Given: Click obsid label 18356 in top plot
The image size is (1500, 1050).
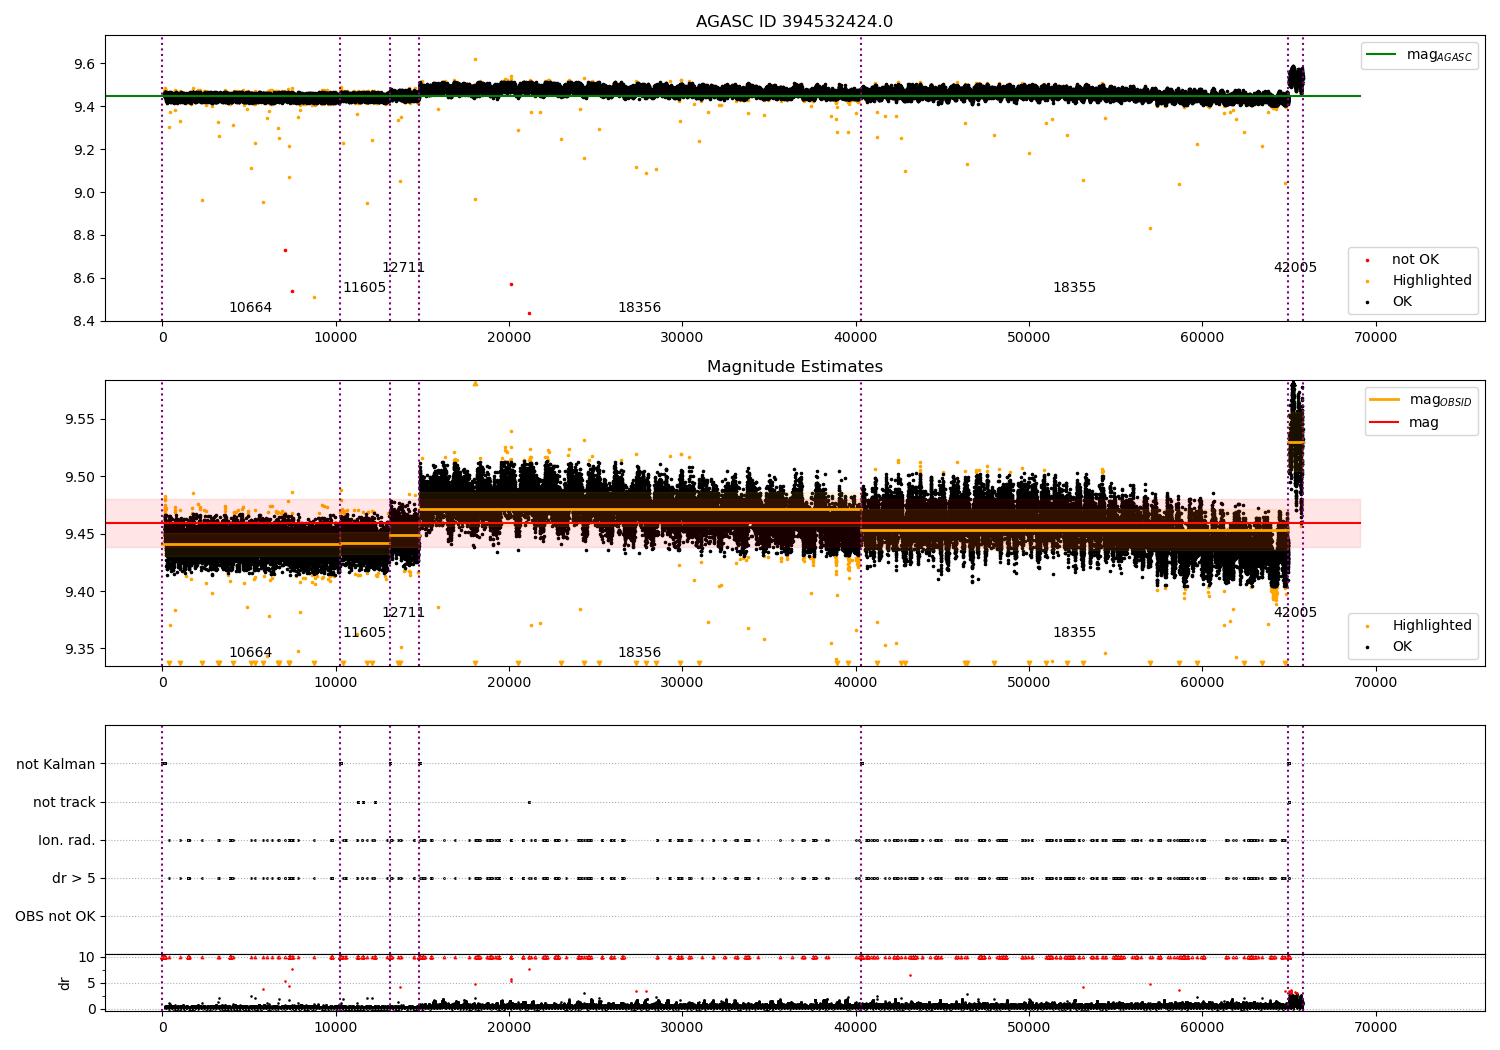Looking at the screenshot, I should point(639,308).
